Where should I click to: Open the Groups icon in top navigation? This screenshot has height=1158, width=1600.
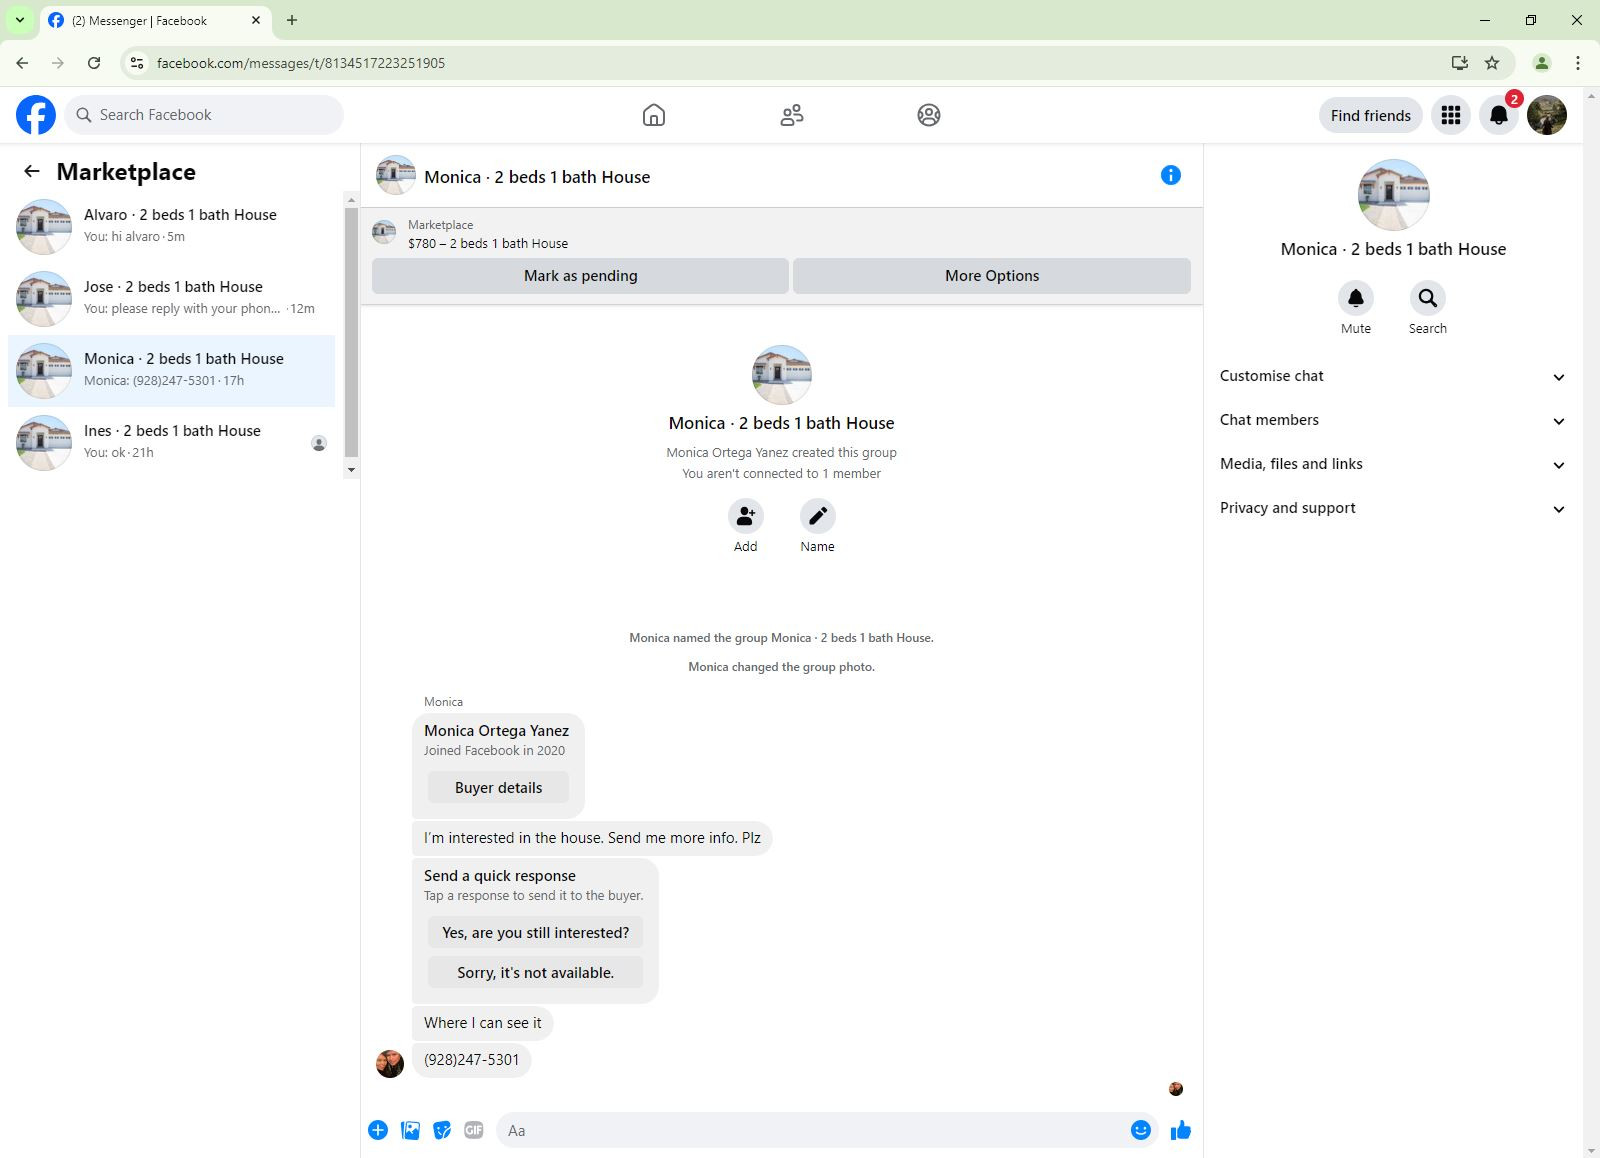[929, 115]
